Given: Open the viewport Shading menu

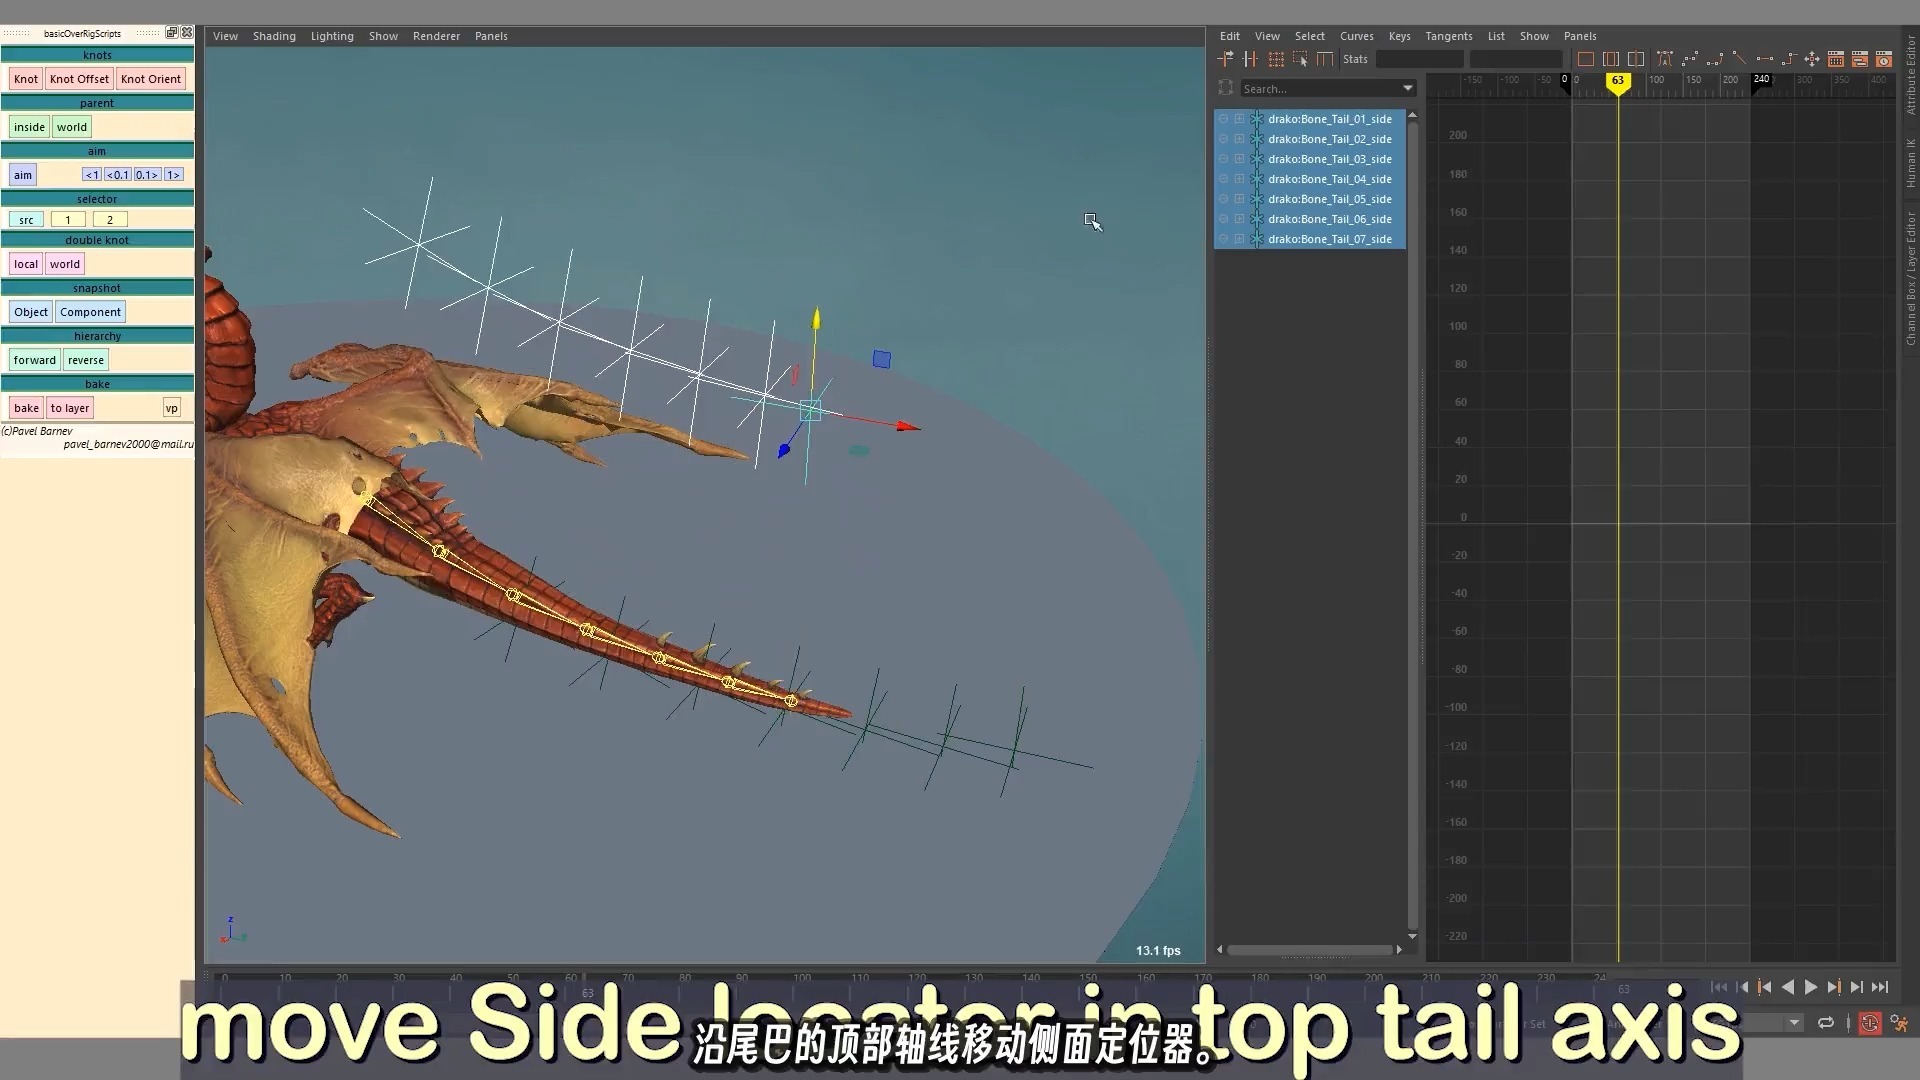Looking at the screenshot, I should coord(273,36).
